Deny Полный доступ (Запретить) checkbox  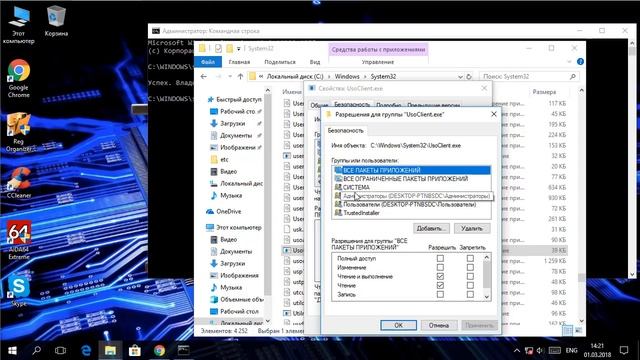(470, 258)
